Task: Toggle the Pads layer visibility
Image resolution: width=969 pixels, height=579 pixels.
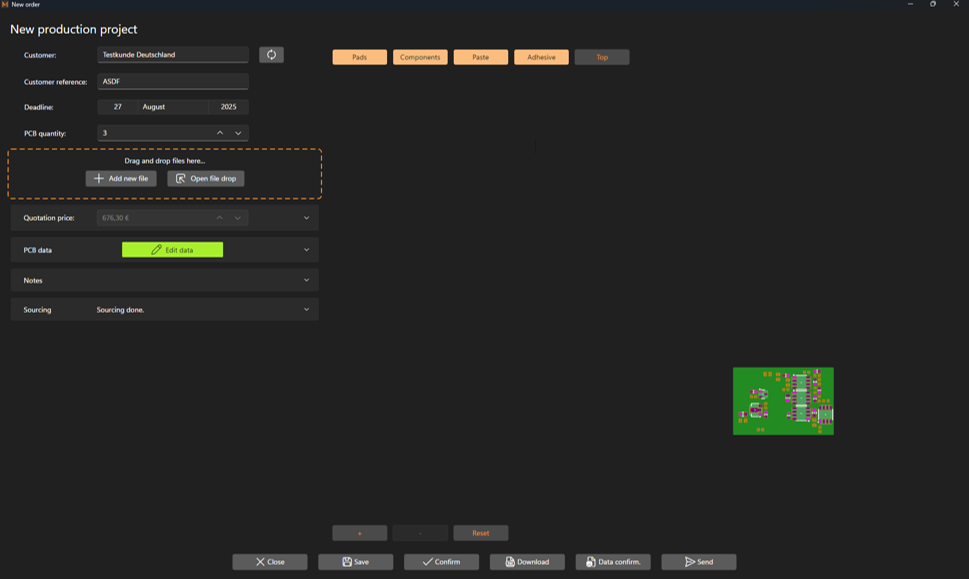Action: 359,57
